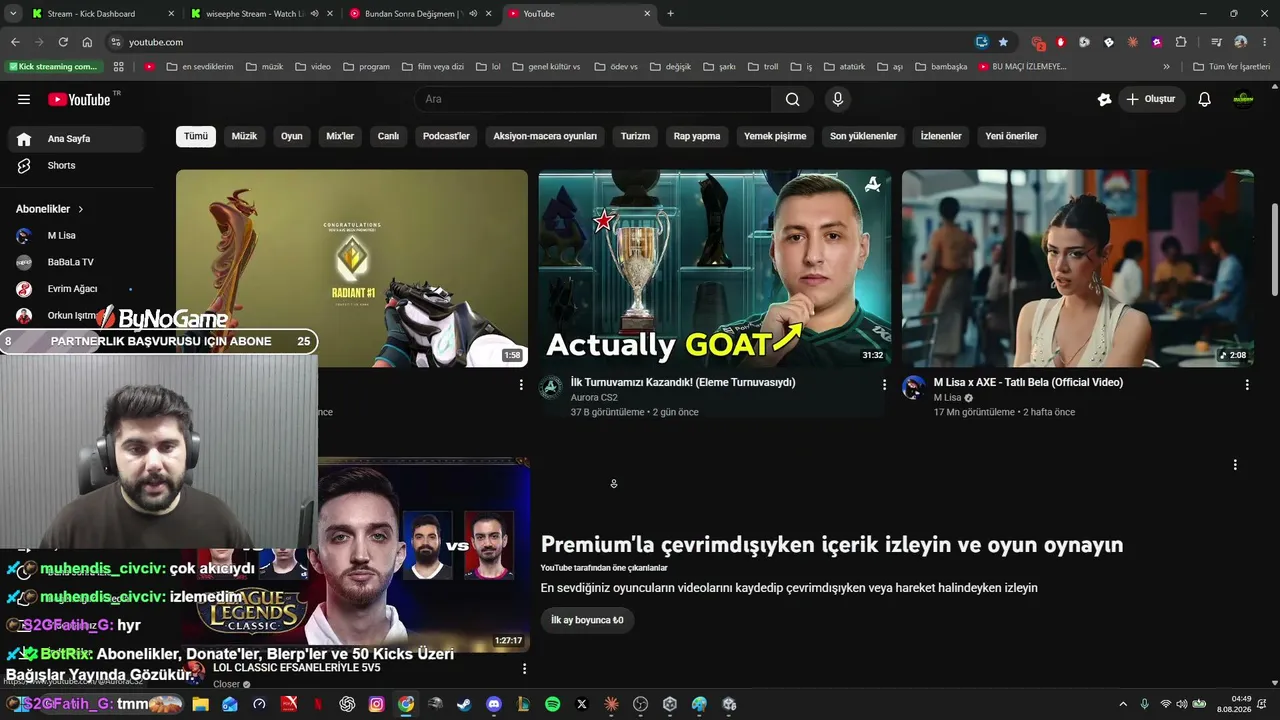This screenshot has height=720, width=1280.
Task: Open the browser extensions puzzle menu
Action: coord(1181,42)
